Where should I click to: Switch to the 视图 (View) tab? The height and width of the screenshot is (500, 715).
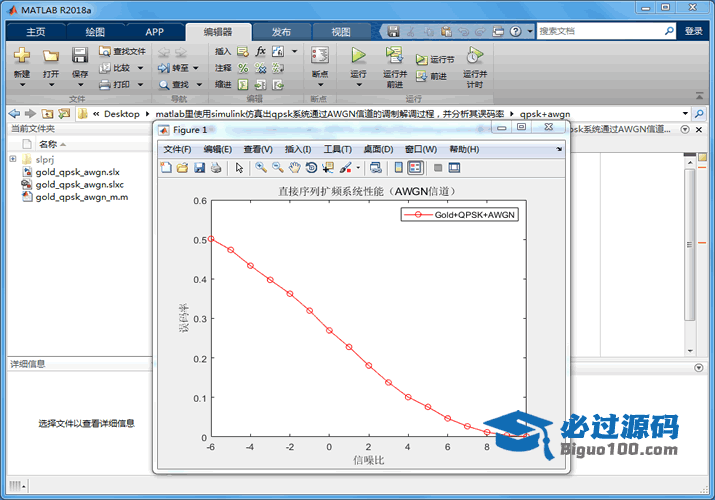(341, 32)
